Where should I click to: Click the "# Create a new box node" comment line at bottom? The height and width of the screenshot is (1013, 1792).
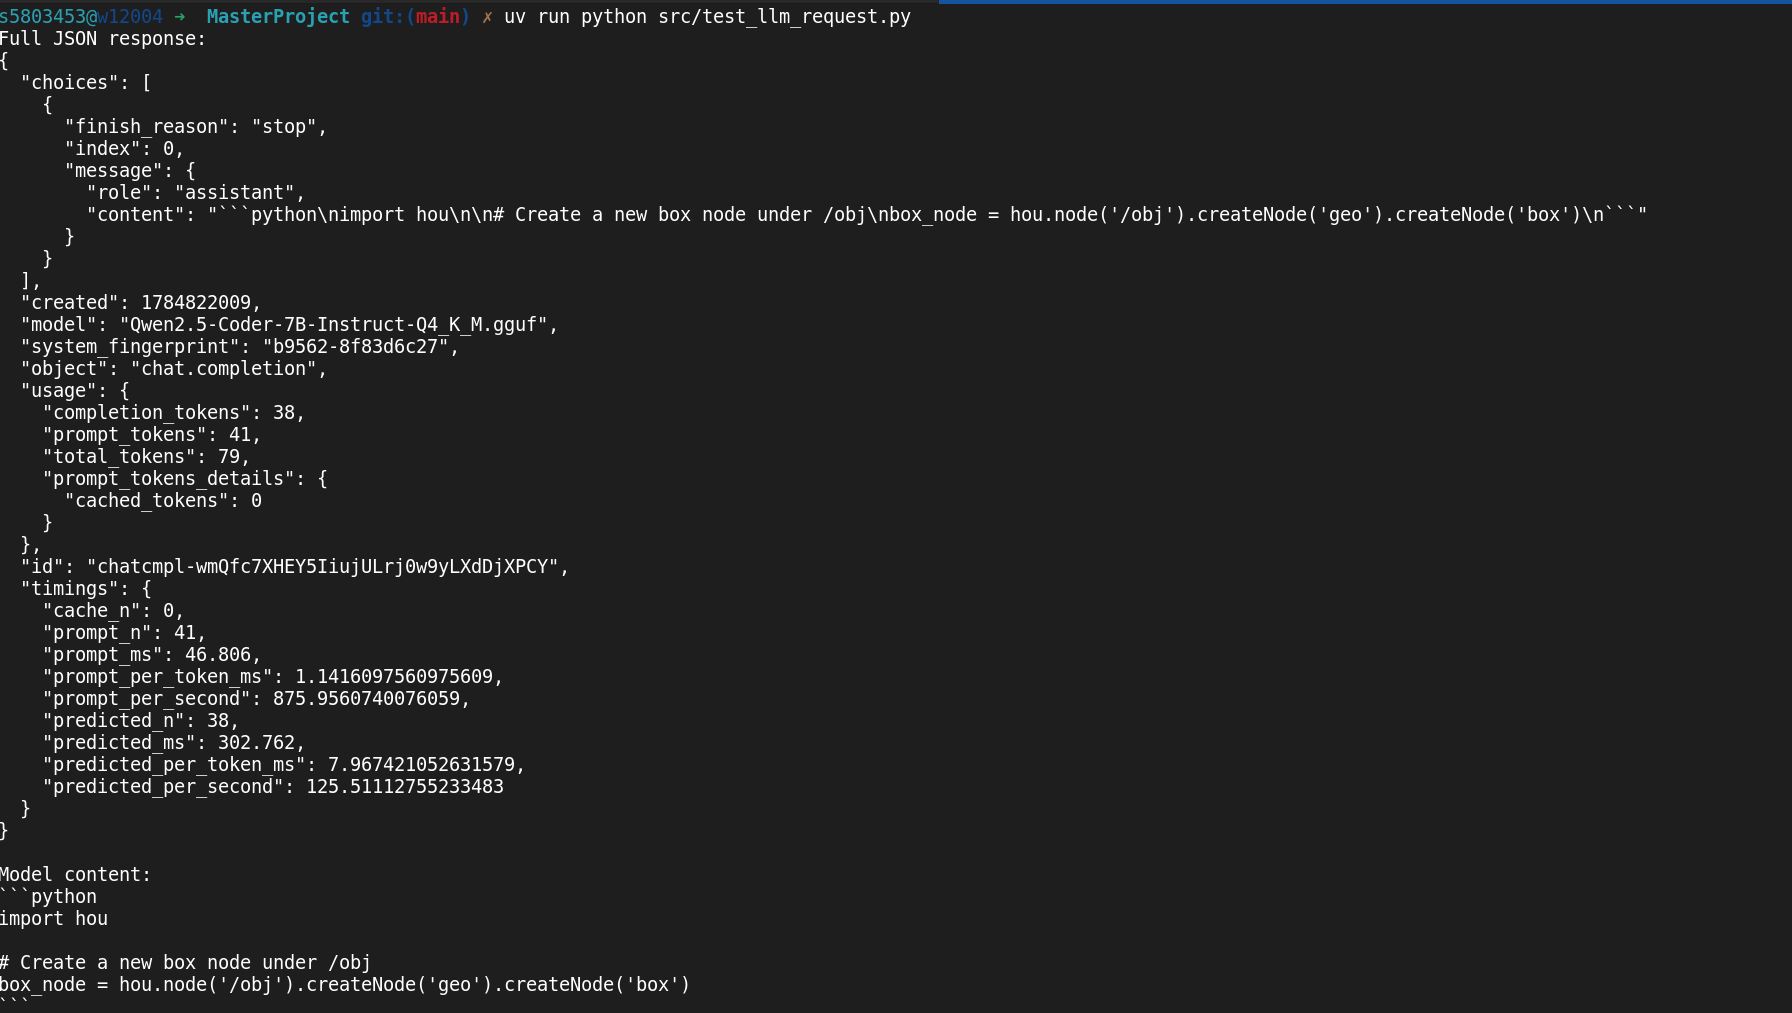pos(185,963)
